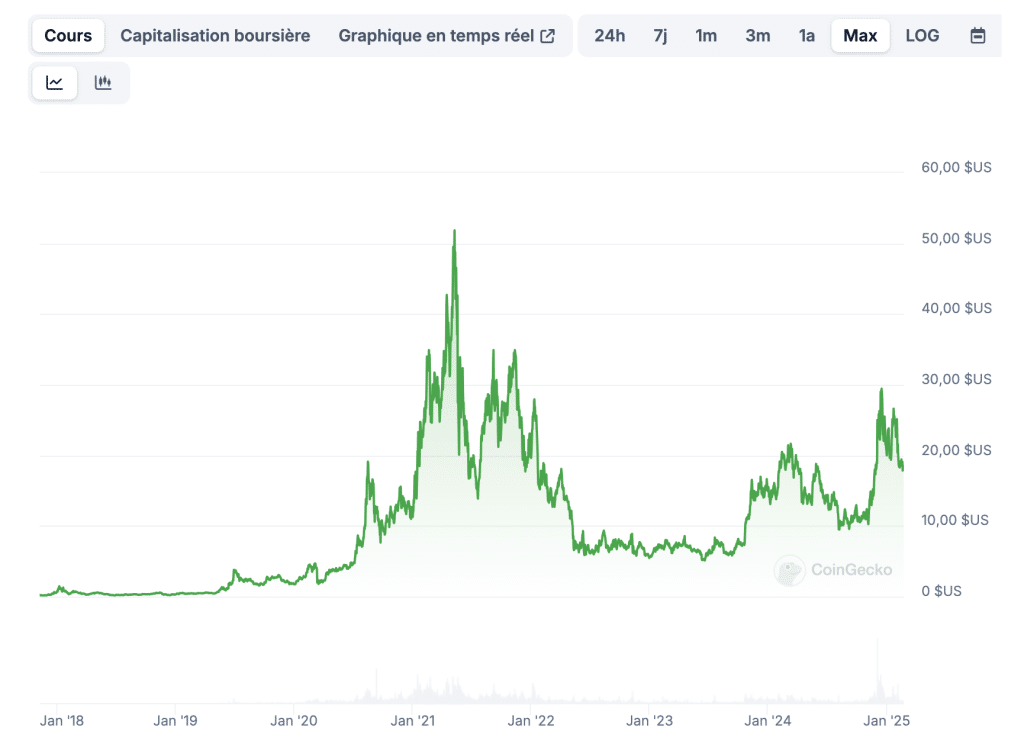
Task: Click the external link icon beside Graphique en temps réel
Action: point(548,36)
